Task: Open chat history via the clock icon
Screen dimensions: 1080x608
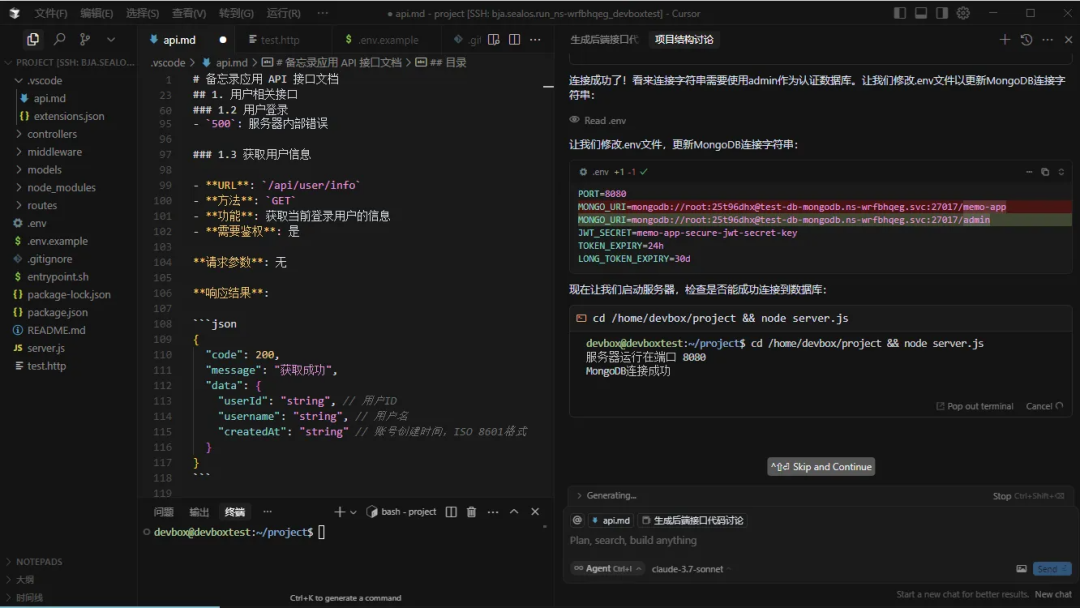Action: pyautogui.click(x=1026, y=39)
